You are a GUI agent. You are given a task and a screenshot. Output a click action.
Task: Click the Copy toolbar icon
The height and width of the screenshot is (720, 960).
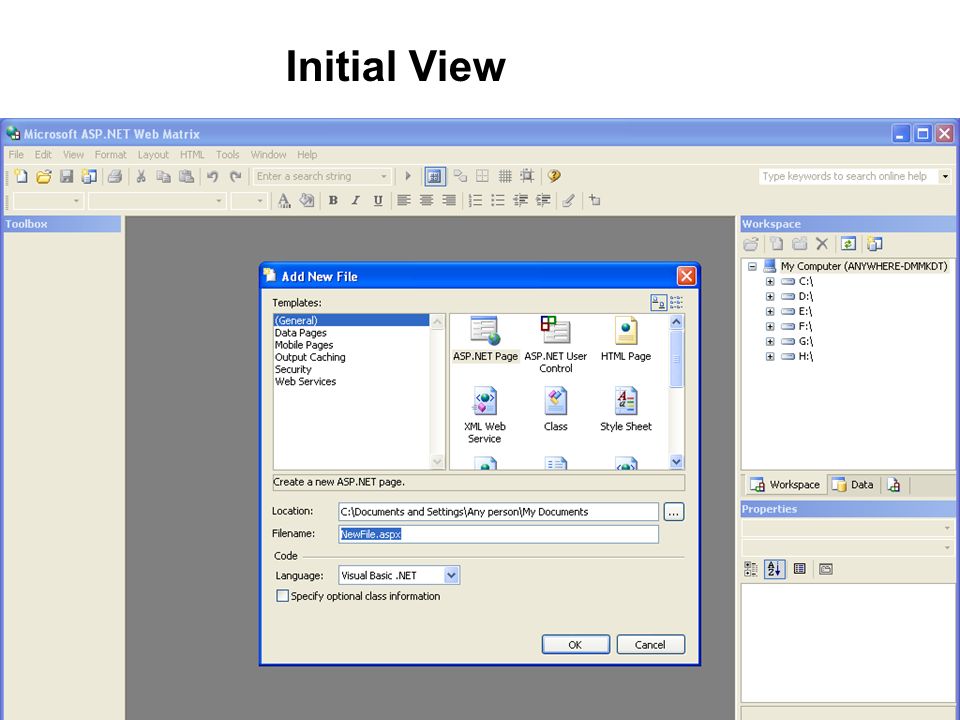pyautogui.click(x=163, y=176)
